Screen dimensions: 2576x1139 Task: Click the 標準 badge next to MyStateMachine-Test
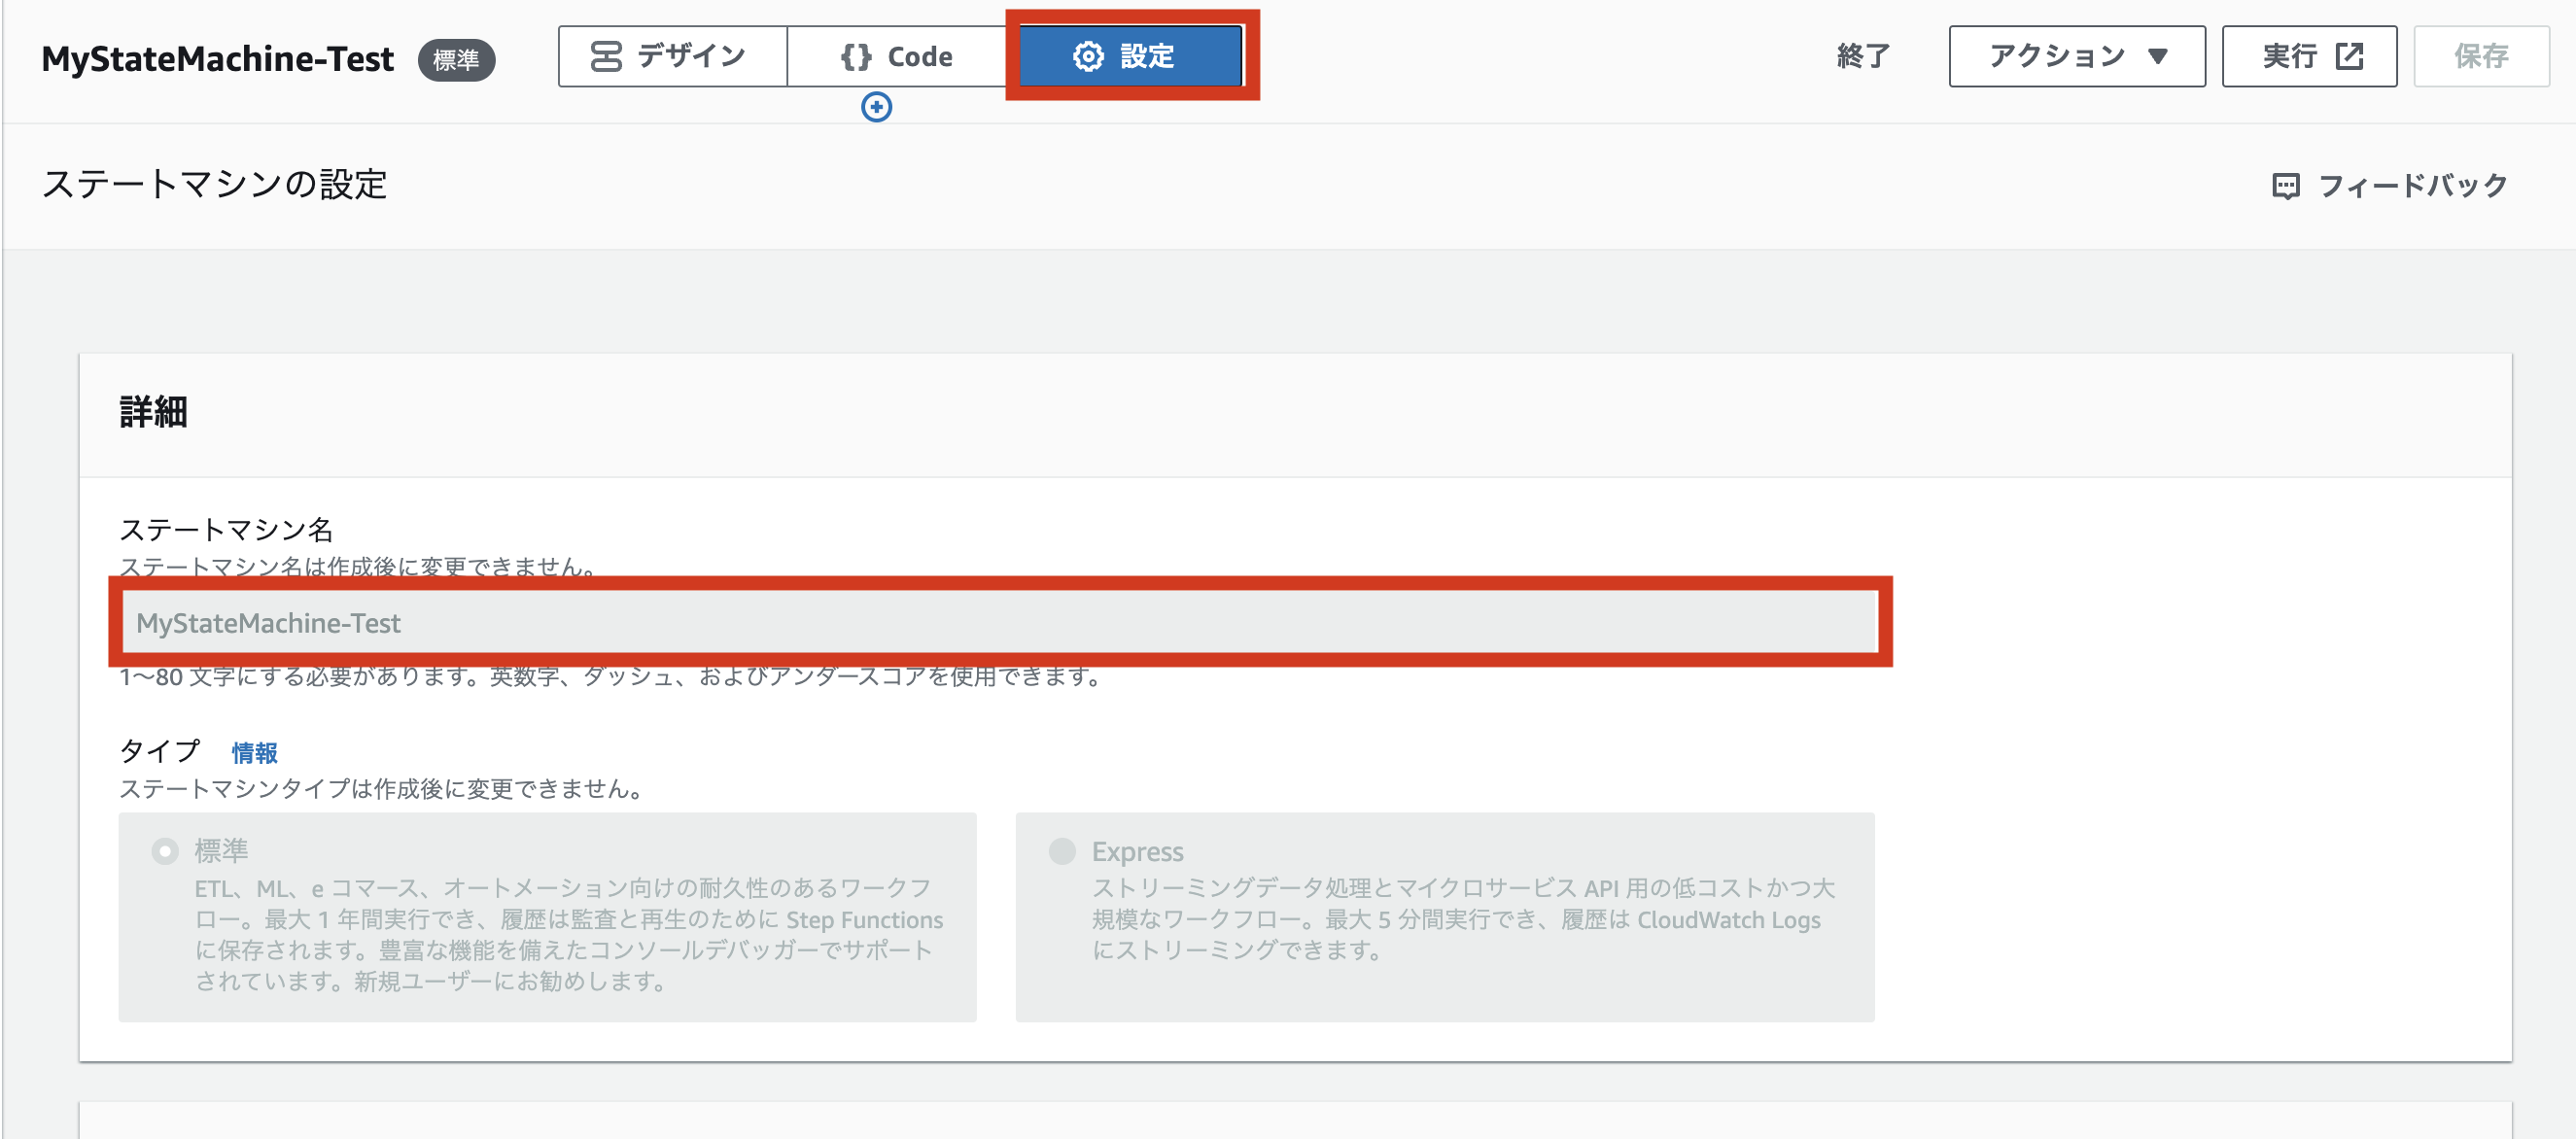coord(456,61)
